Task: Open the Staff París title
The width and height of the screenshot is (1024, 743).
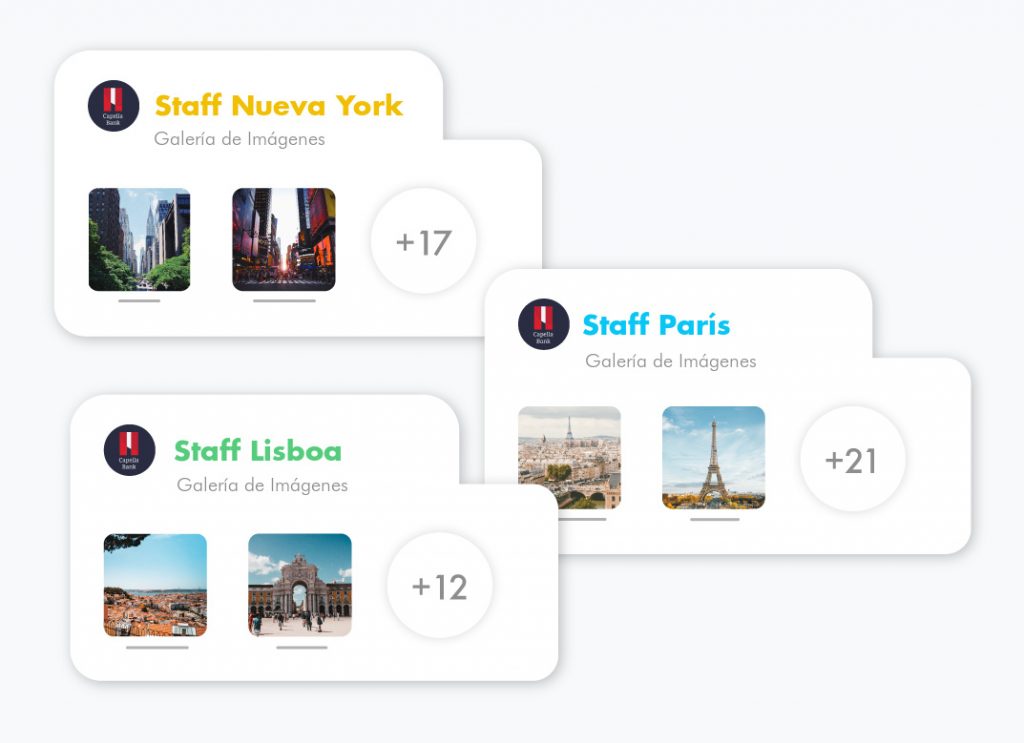Action: pos(656,324)
